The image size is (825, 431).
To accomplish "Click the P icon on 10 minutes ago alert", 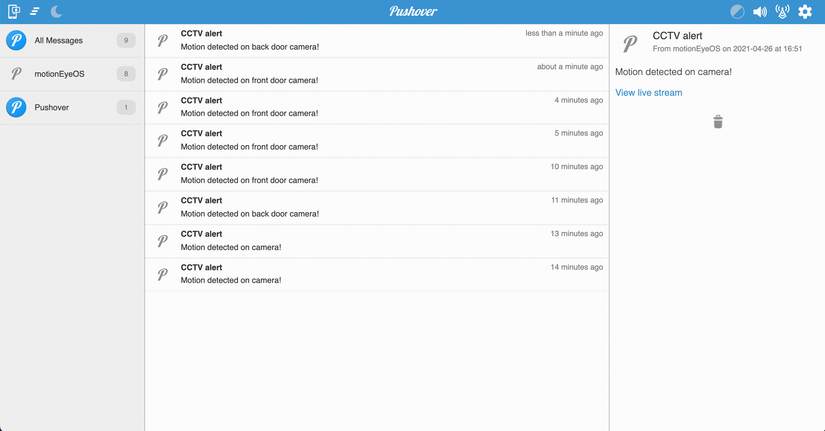I will point(163,174).
